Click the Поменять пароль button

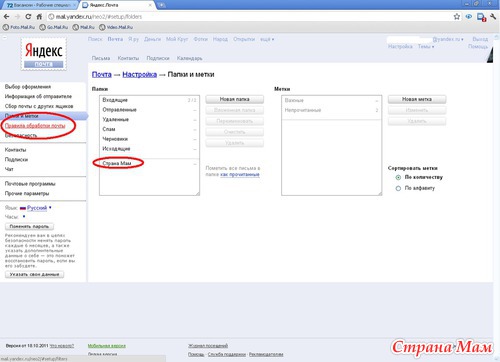pos(29,226)
